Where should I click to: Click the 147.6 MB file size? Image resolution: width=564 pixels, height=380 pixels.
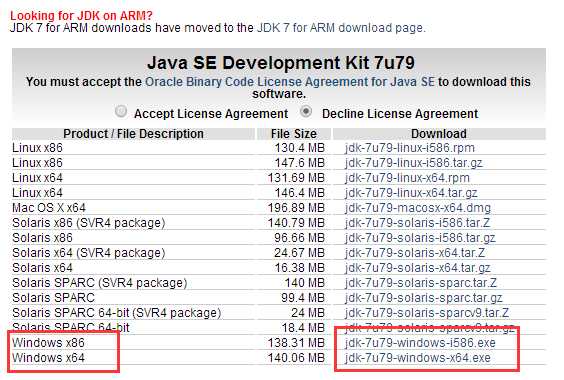tap(300, 163)
